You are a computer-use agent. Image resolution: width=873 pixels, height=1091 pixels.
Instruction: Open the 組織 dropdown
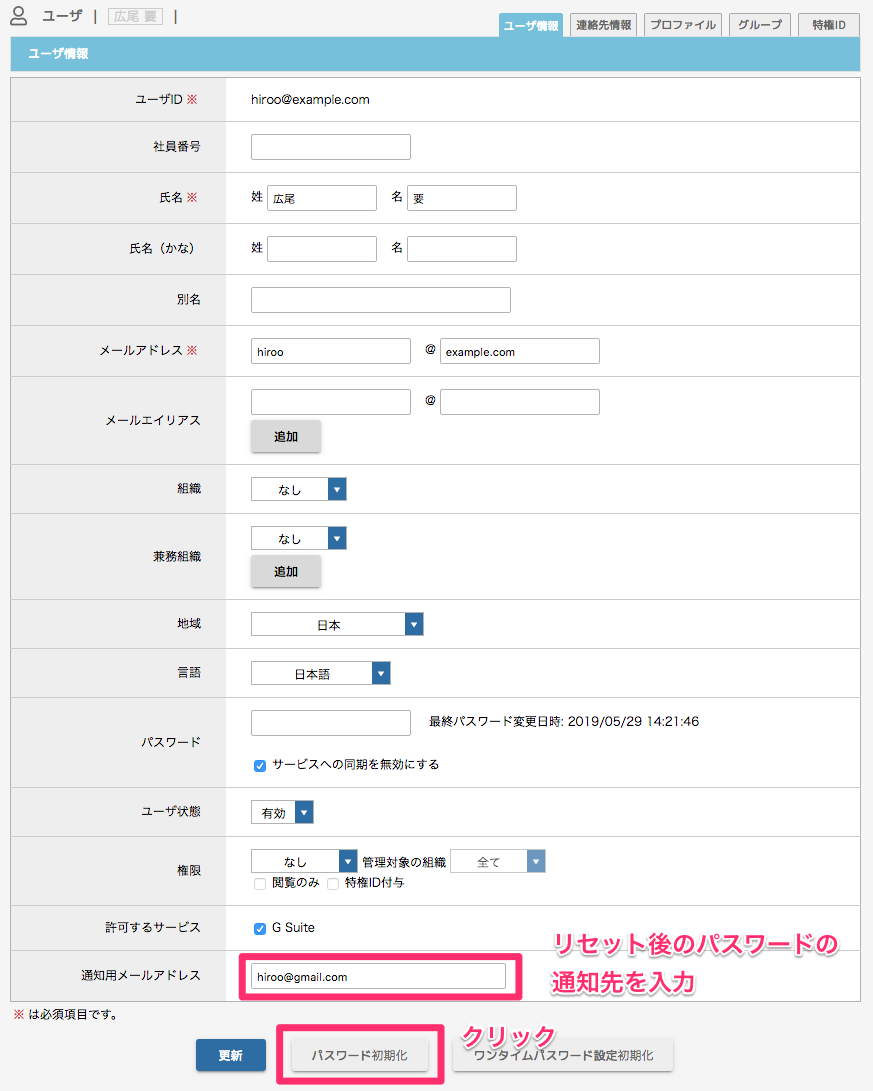point(298,489)
